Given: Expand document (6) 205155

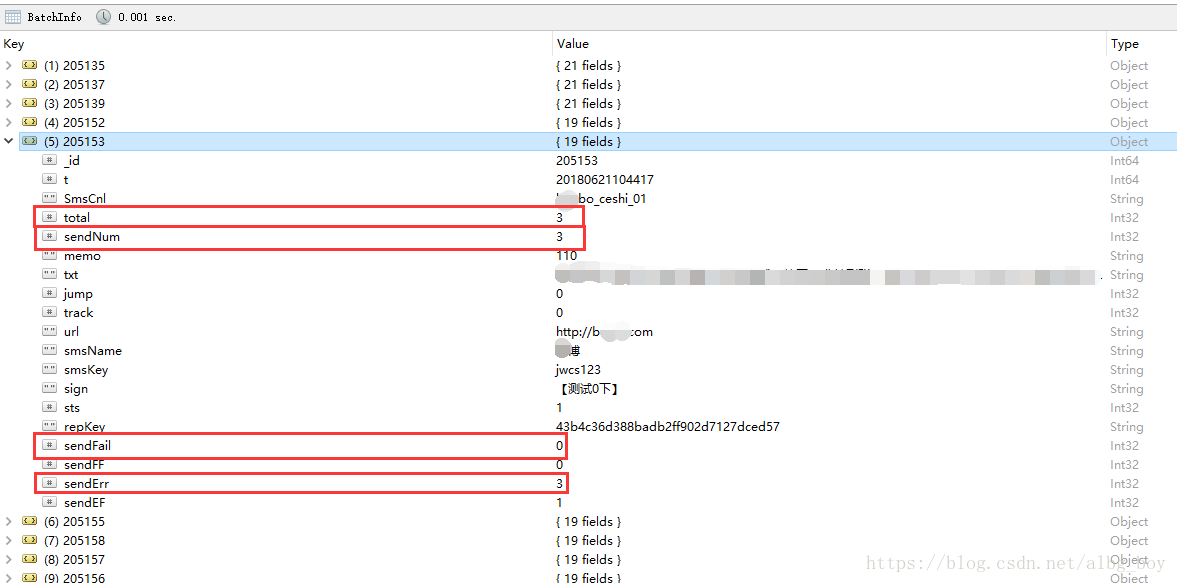Looking at the screenshot, I should click(x=9, y=521).
